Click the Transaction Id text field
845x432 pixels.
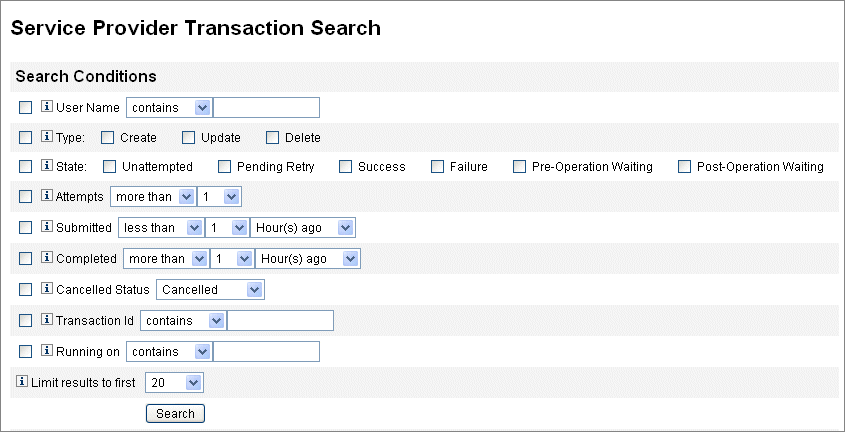pyautogui.click(x=280, y=321)
